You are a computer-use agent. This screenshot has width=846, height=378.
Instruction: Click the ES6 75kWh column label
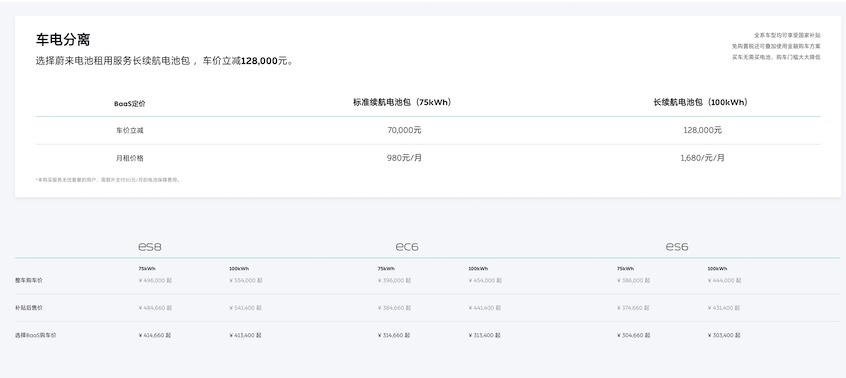[625, 269]
